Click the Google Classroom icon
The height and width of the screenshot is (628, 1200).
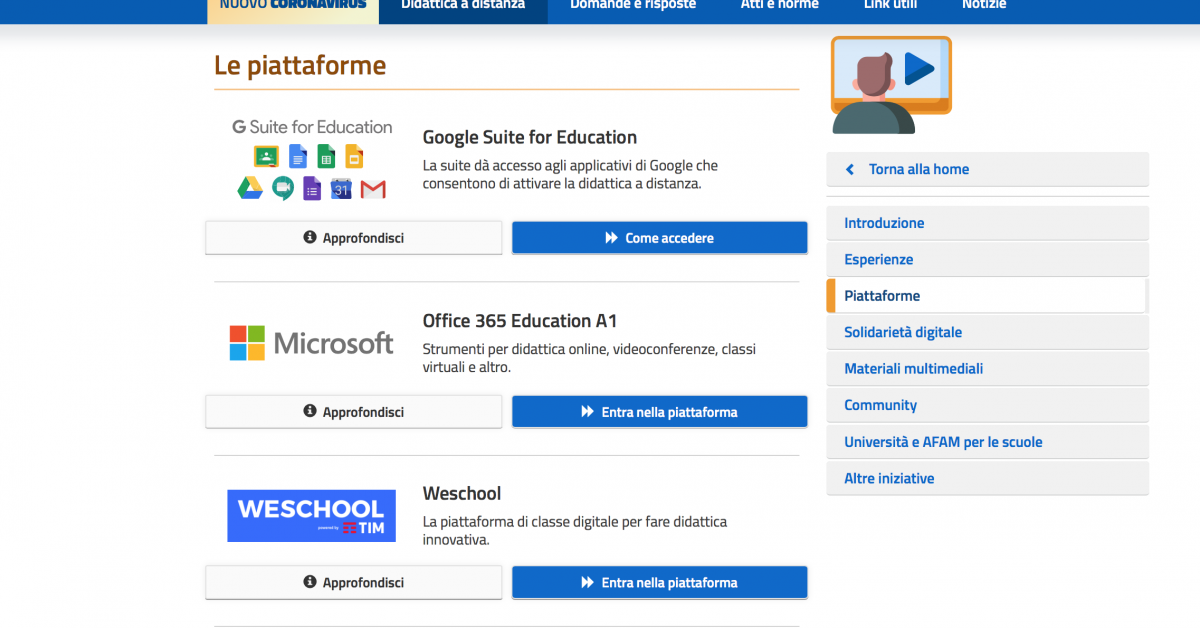266,156
